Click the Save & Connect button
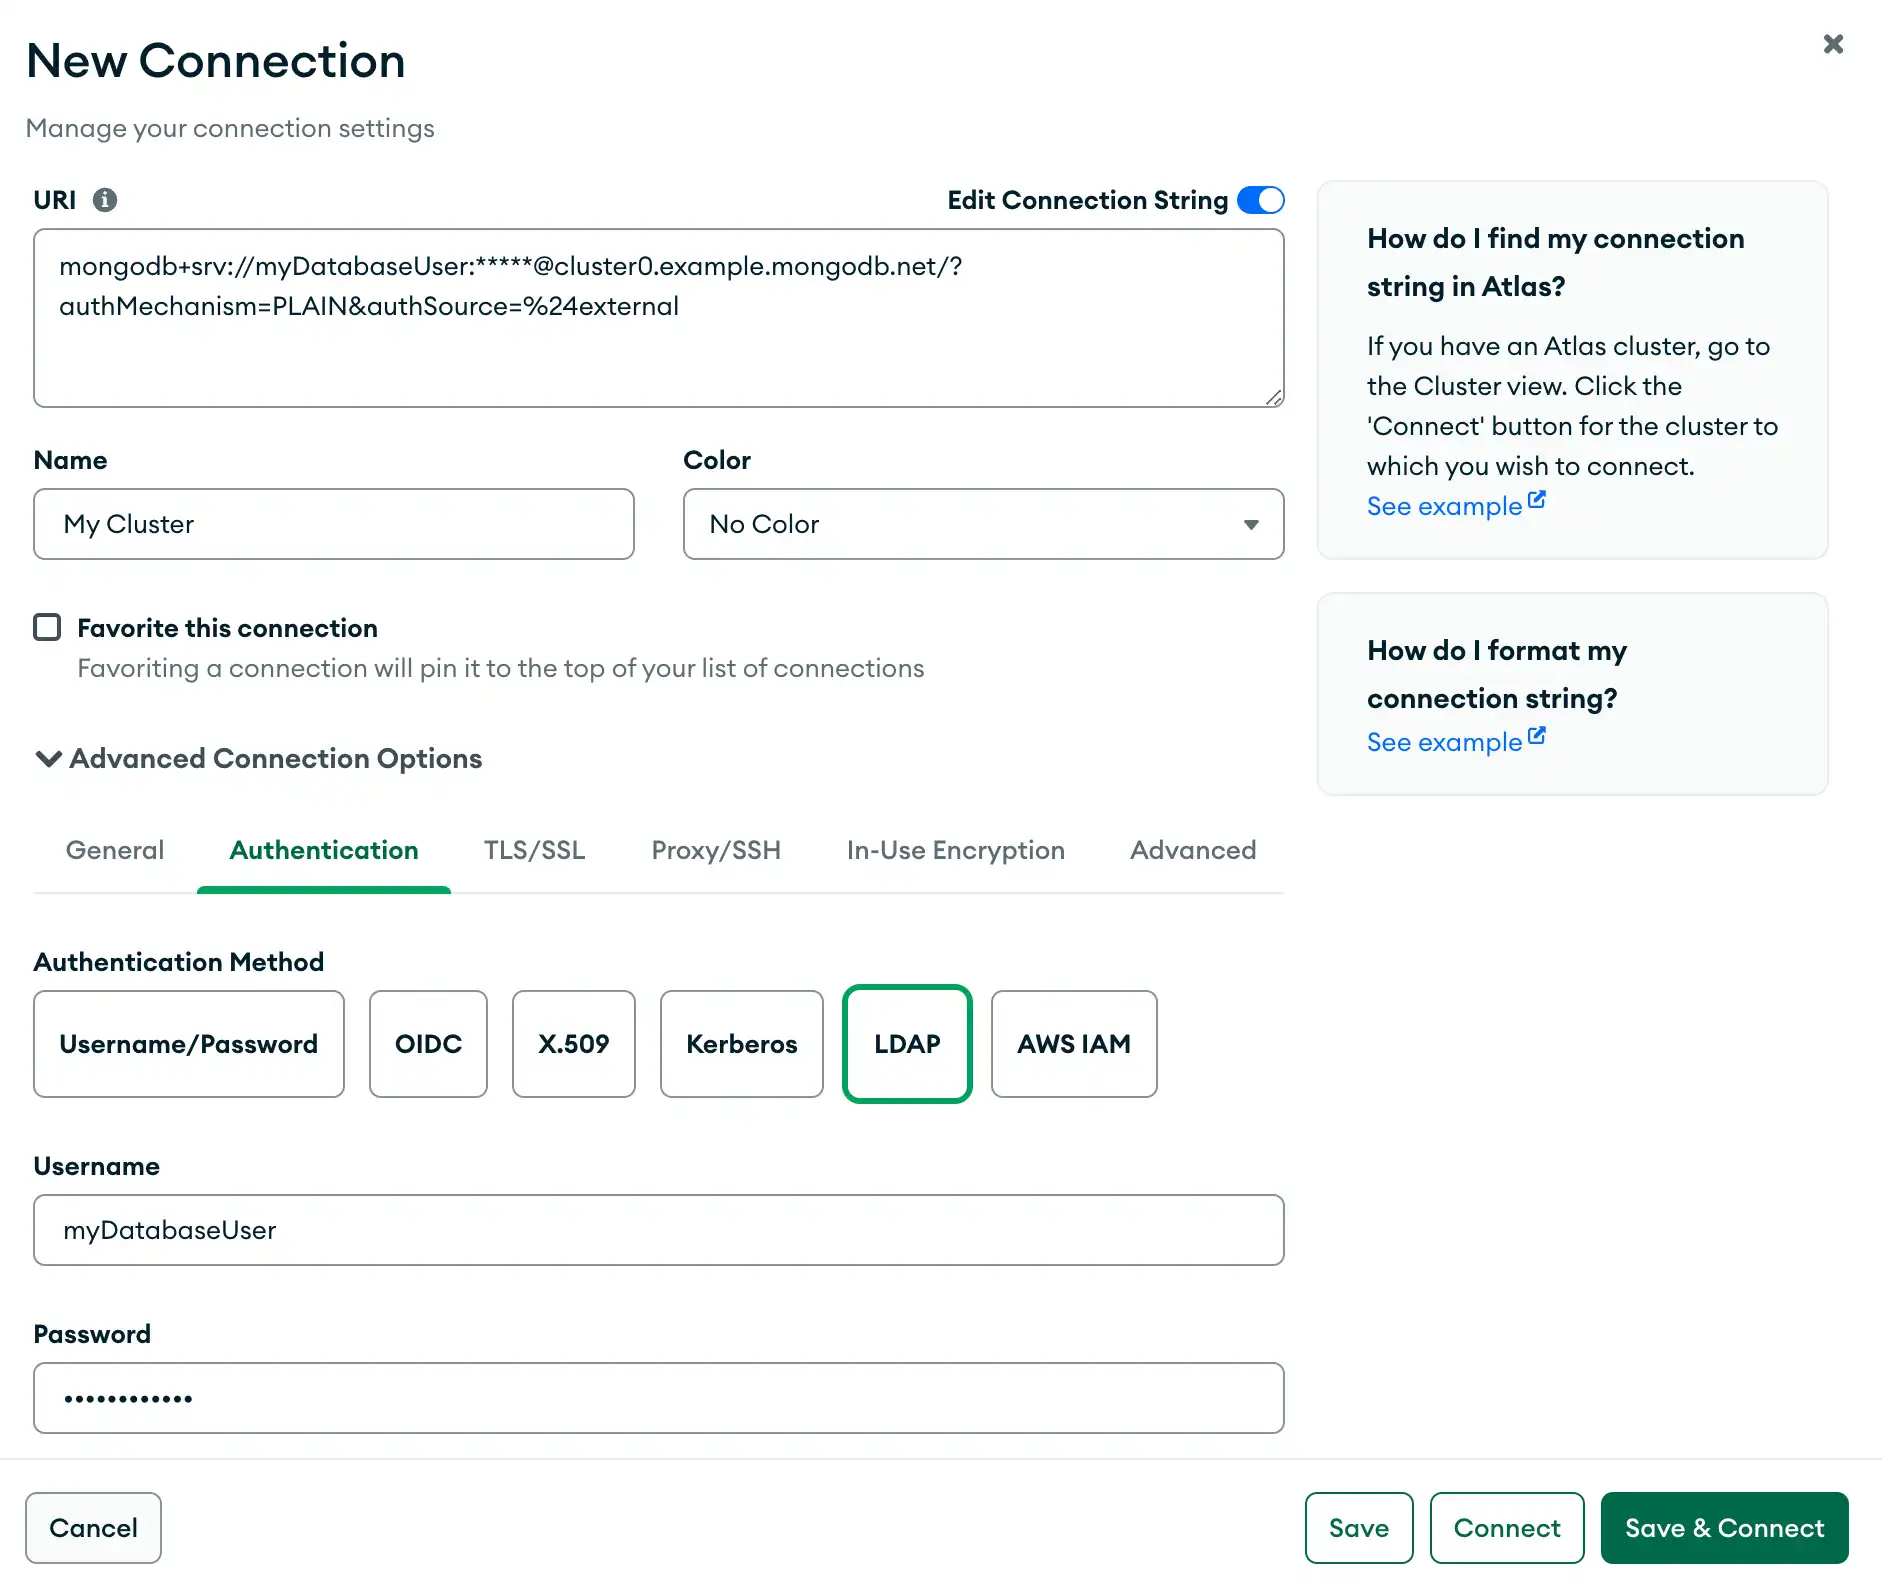Image resolution: width=1882 pixels, height=1582 pixels. click(x=1723, y=1527)
